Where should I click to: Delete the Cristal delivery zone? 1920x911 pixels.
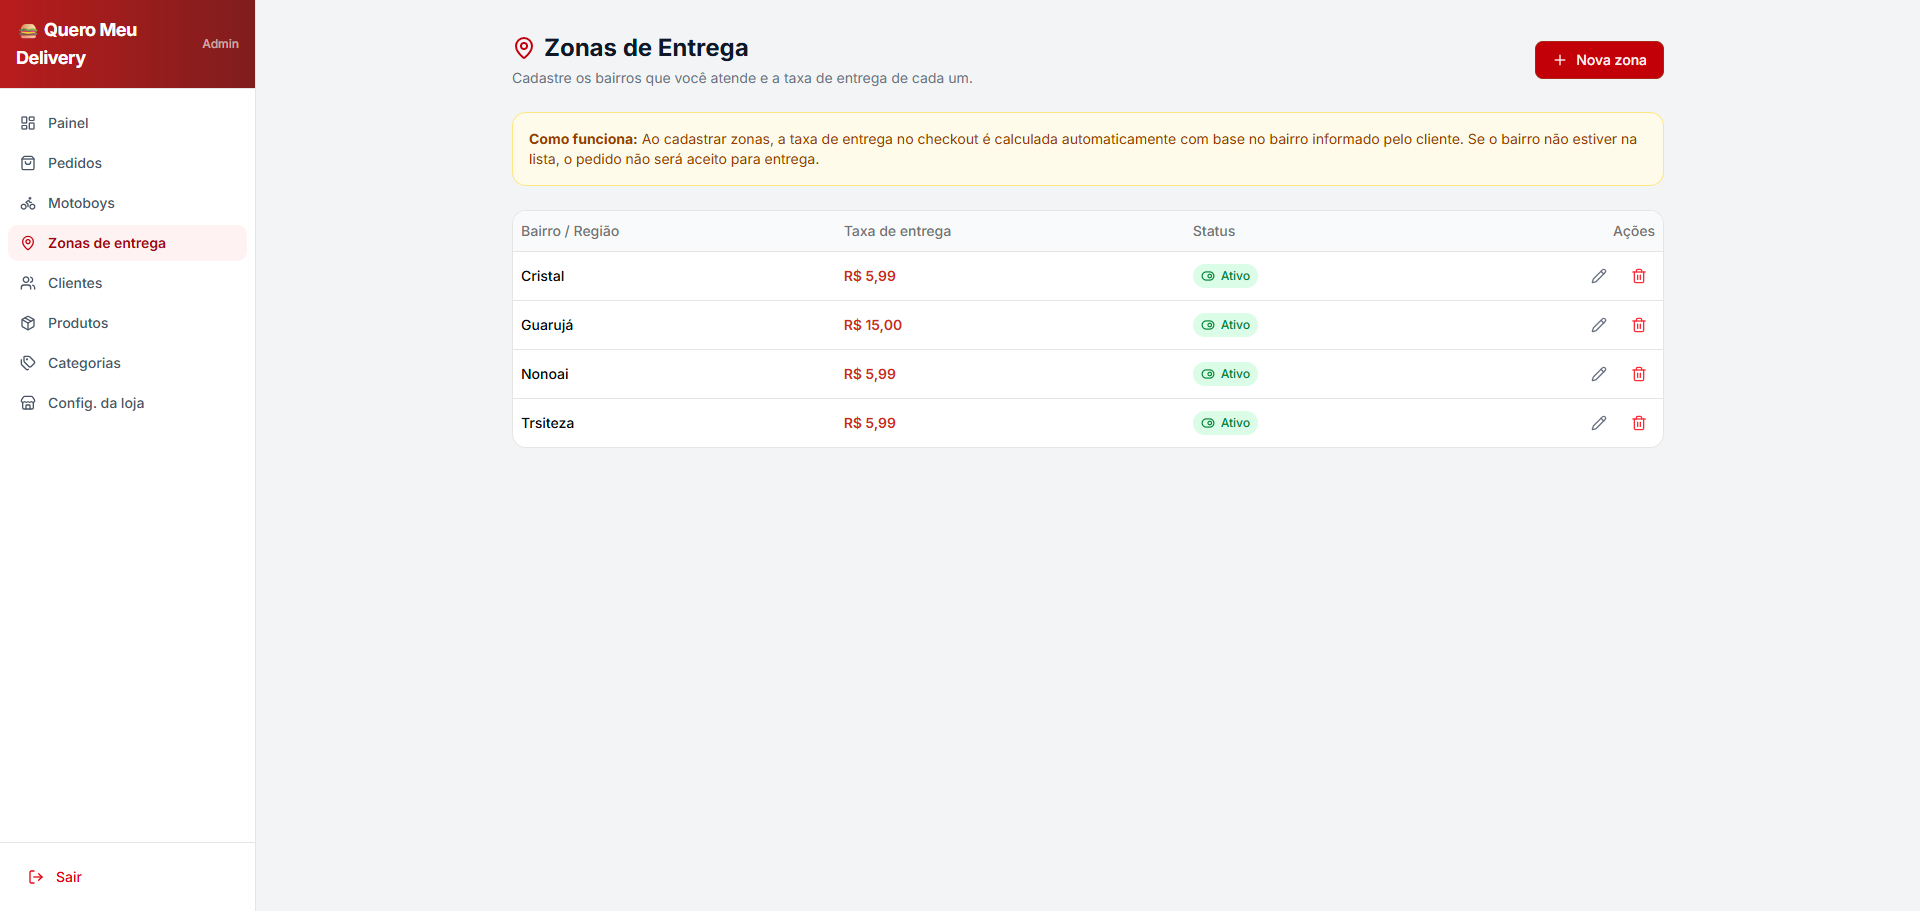tap(1639, 276)
